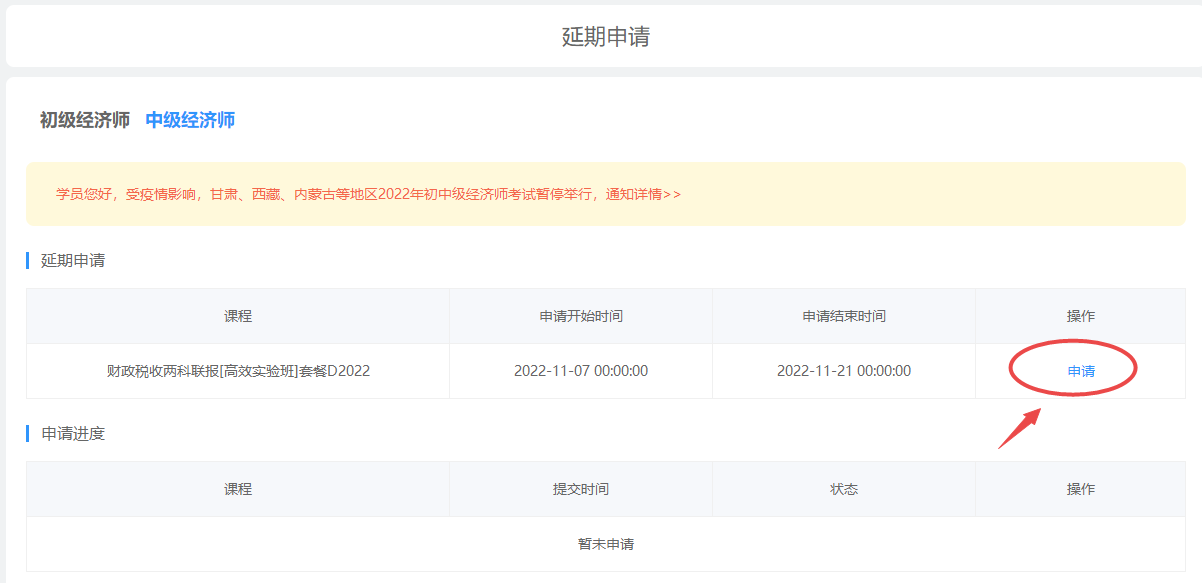
Task: Click the 状态 column header
Action: 843,488
